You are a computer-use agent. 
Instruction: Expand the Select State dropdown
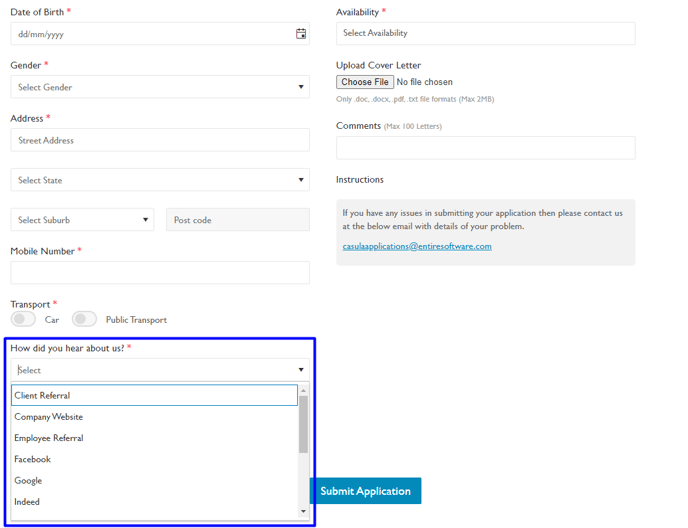tap(160, 180)
